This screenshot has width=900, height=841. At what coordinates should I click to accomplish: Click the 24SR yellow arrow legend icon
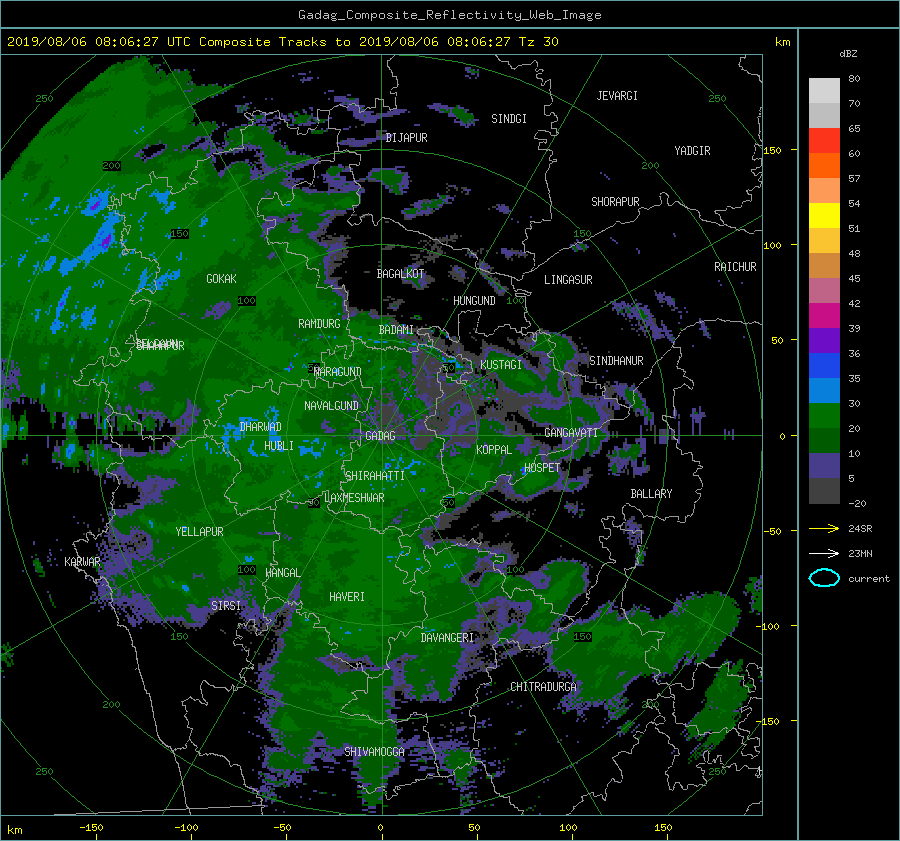[x=824, y=528]
